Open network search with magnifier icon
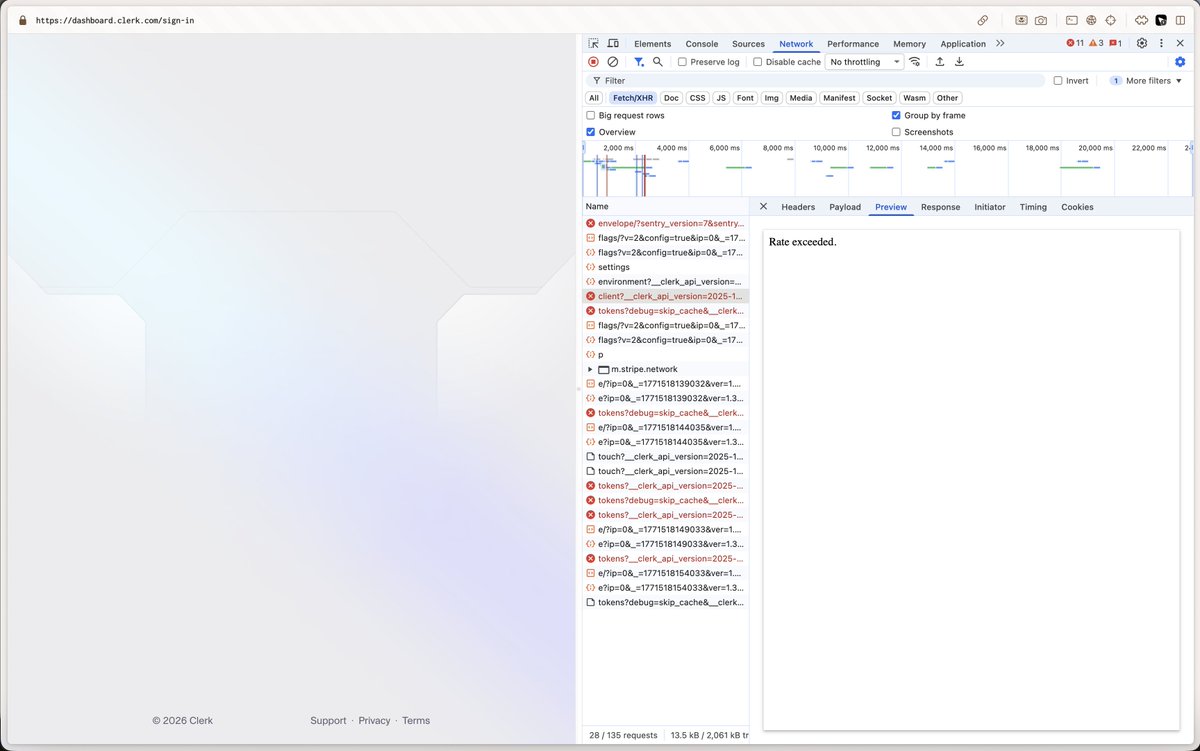Screen dimensions: 1200x751 pyautogui.click(x=658, y=62)
